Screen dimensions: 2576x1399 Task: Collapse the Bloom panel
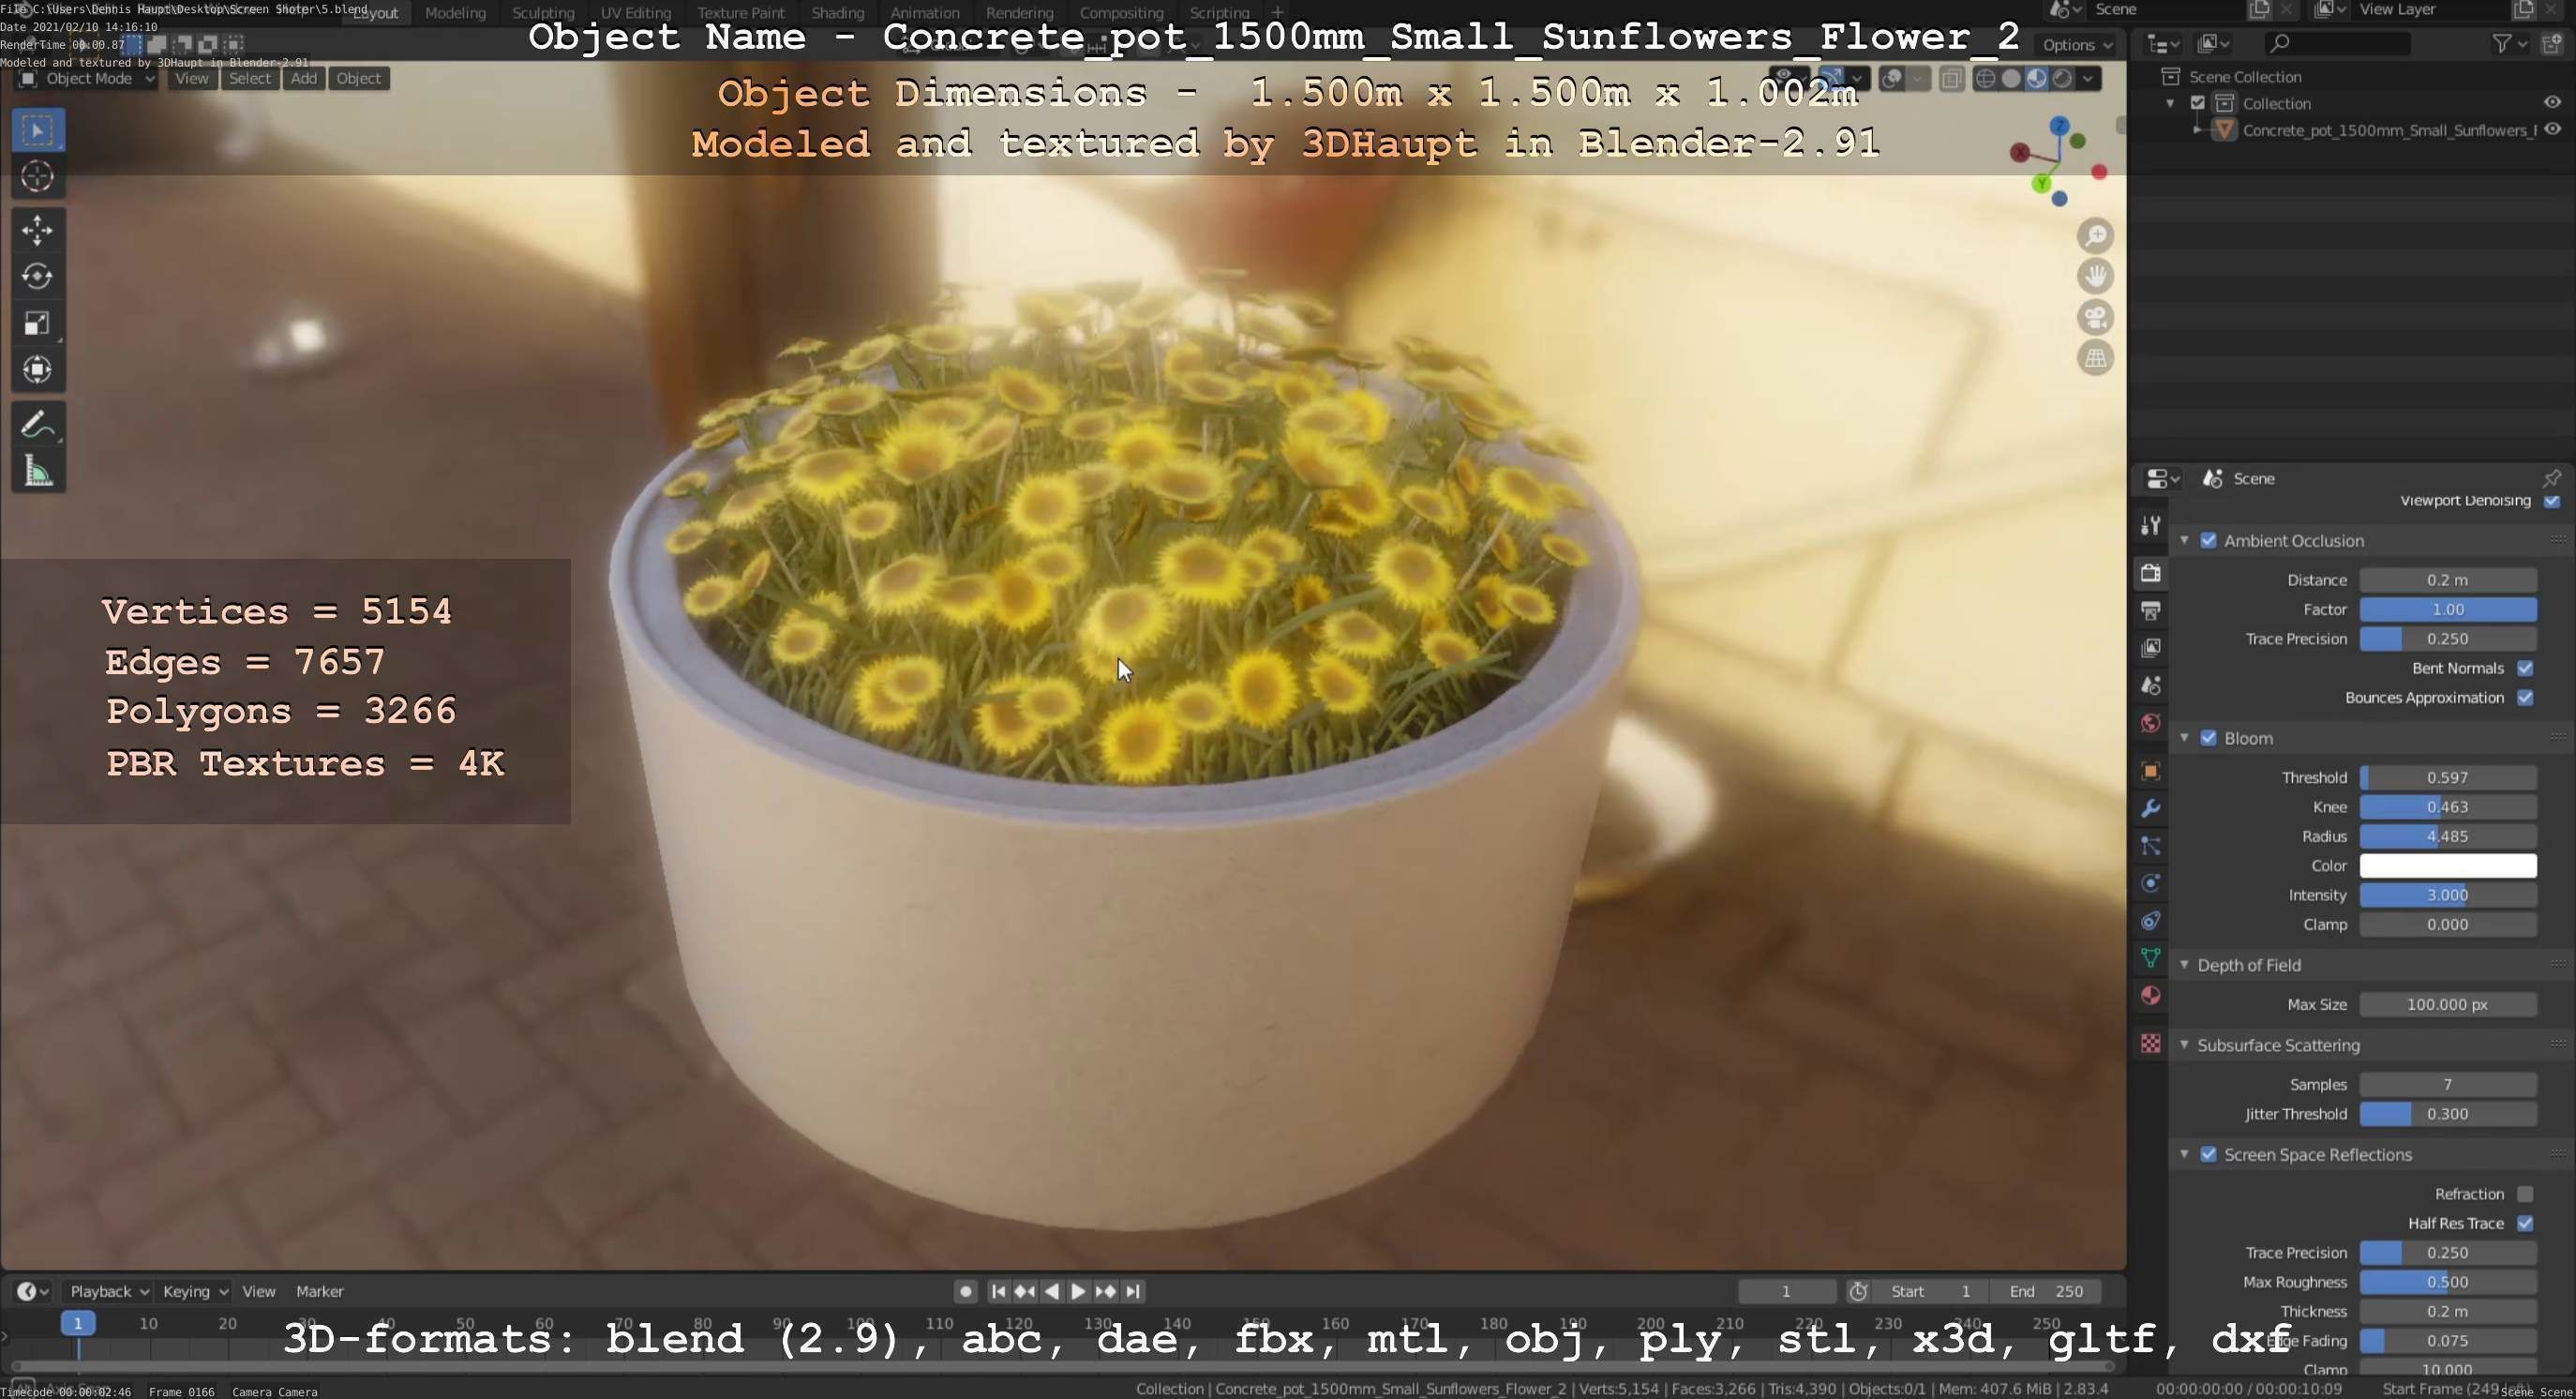click(x=2184, y=738)
